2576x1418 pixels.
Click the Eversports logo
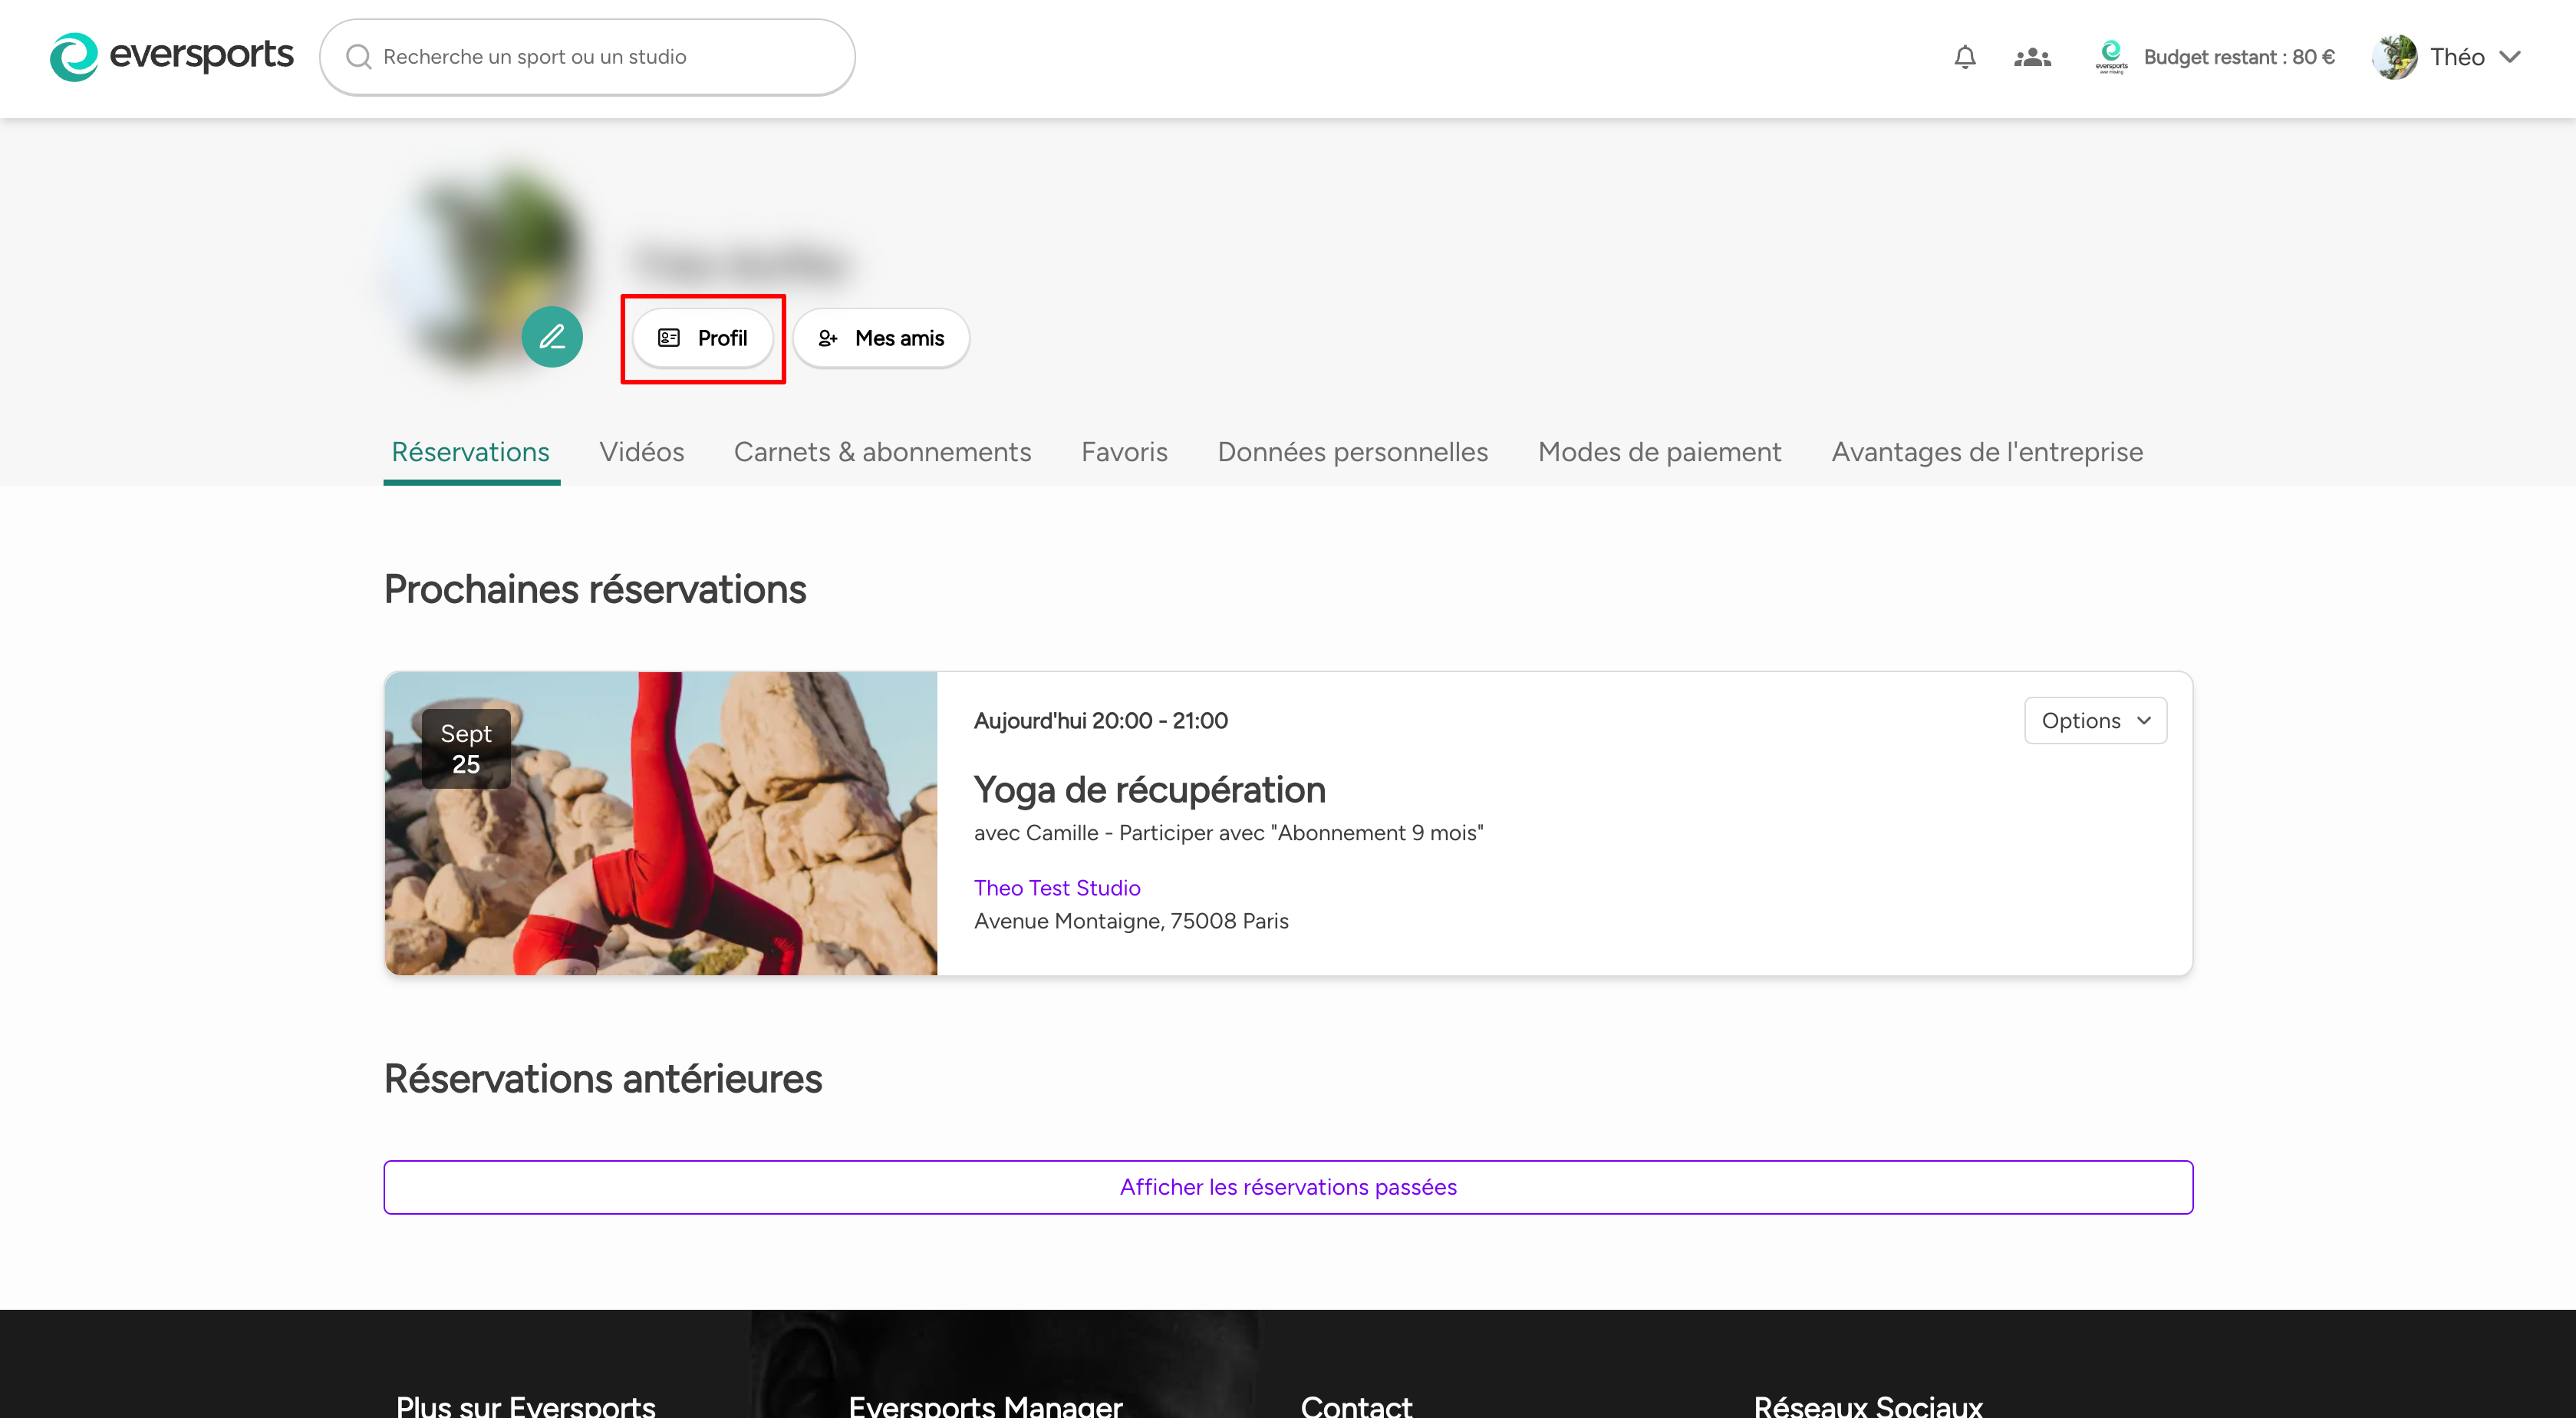(171, 56)
